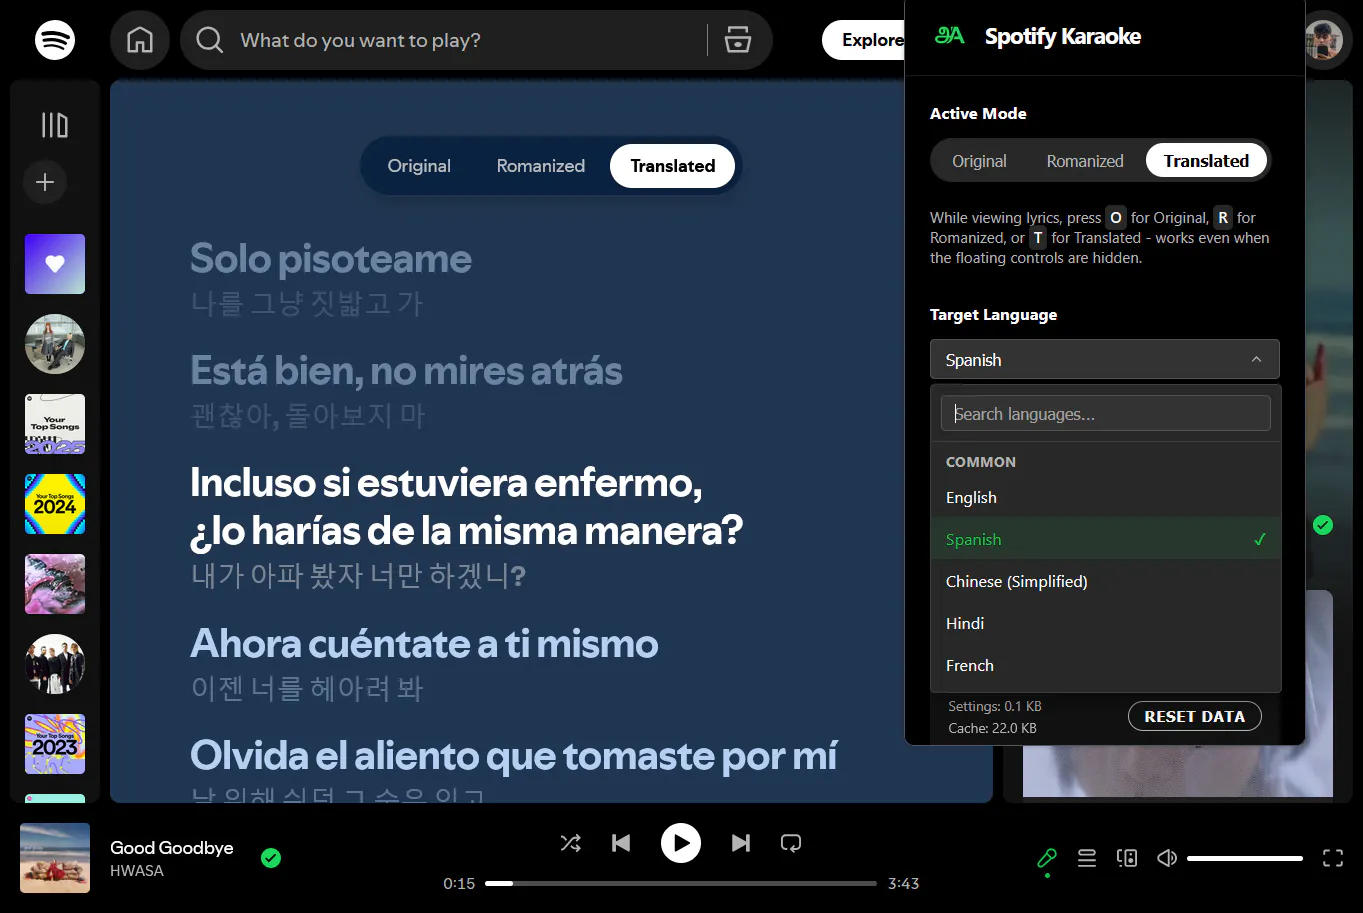
Task: Choose English from language list
Action: point(1106,497)
